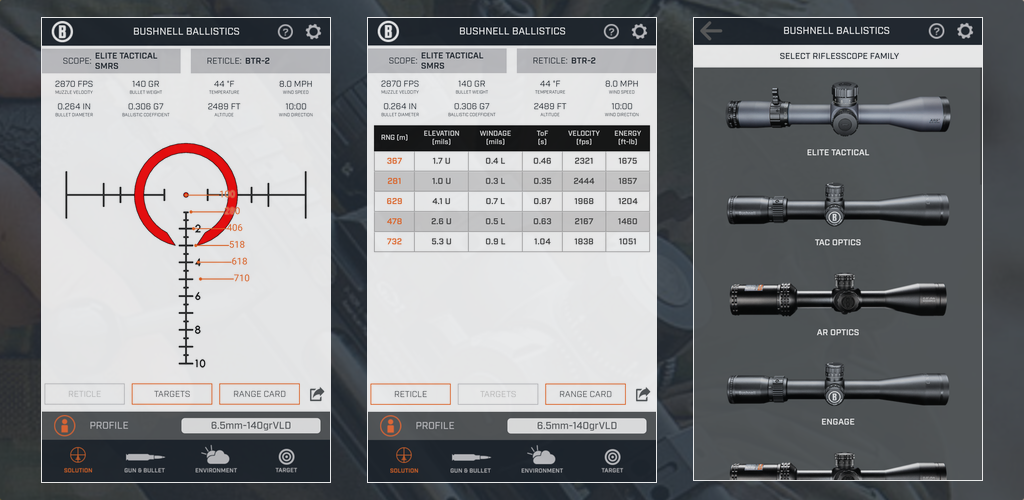Select Solution tab in middle panel
The image size is (1024, 500).
click(404, 461)
